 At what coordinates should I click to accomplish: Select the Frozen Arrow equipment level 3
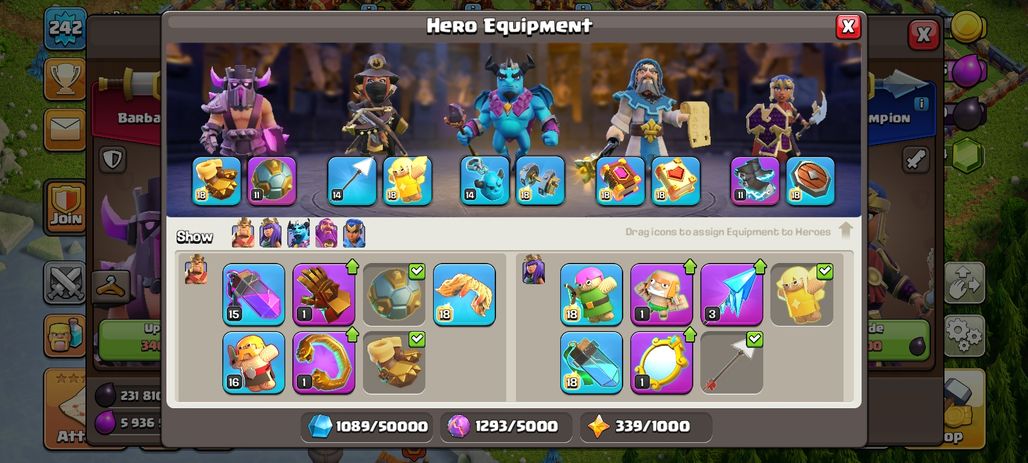(731, 294)
